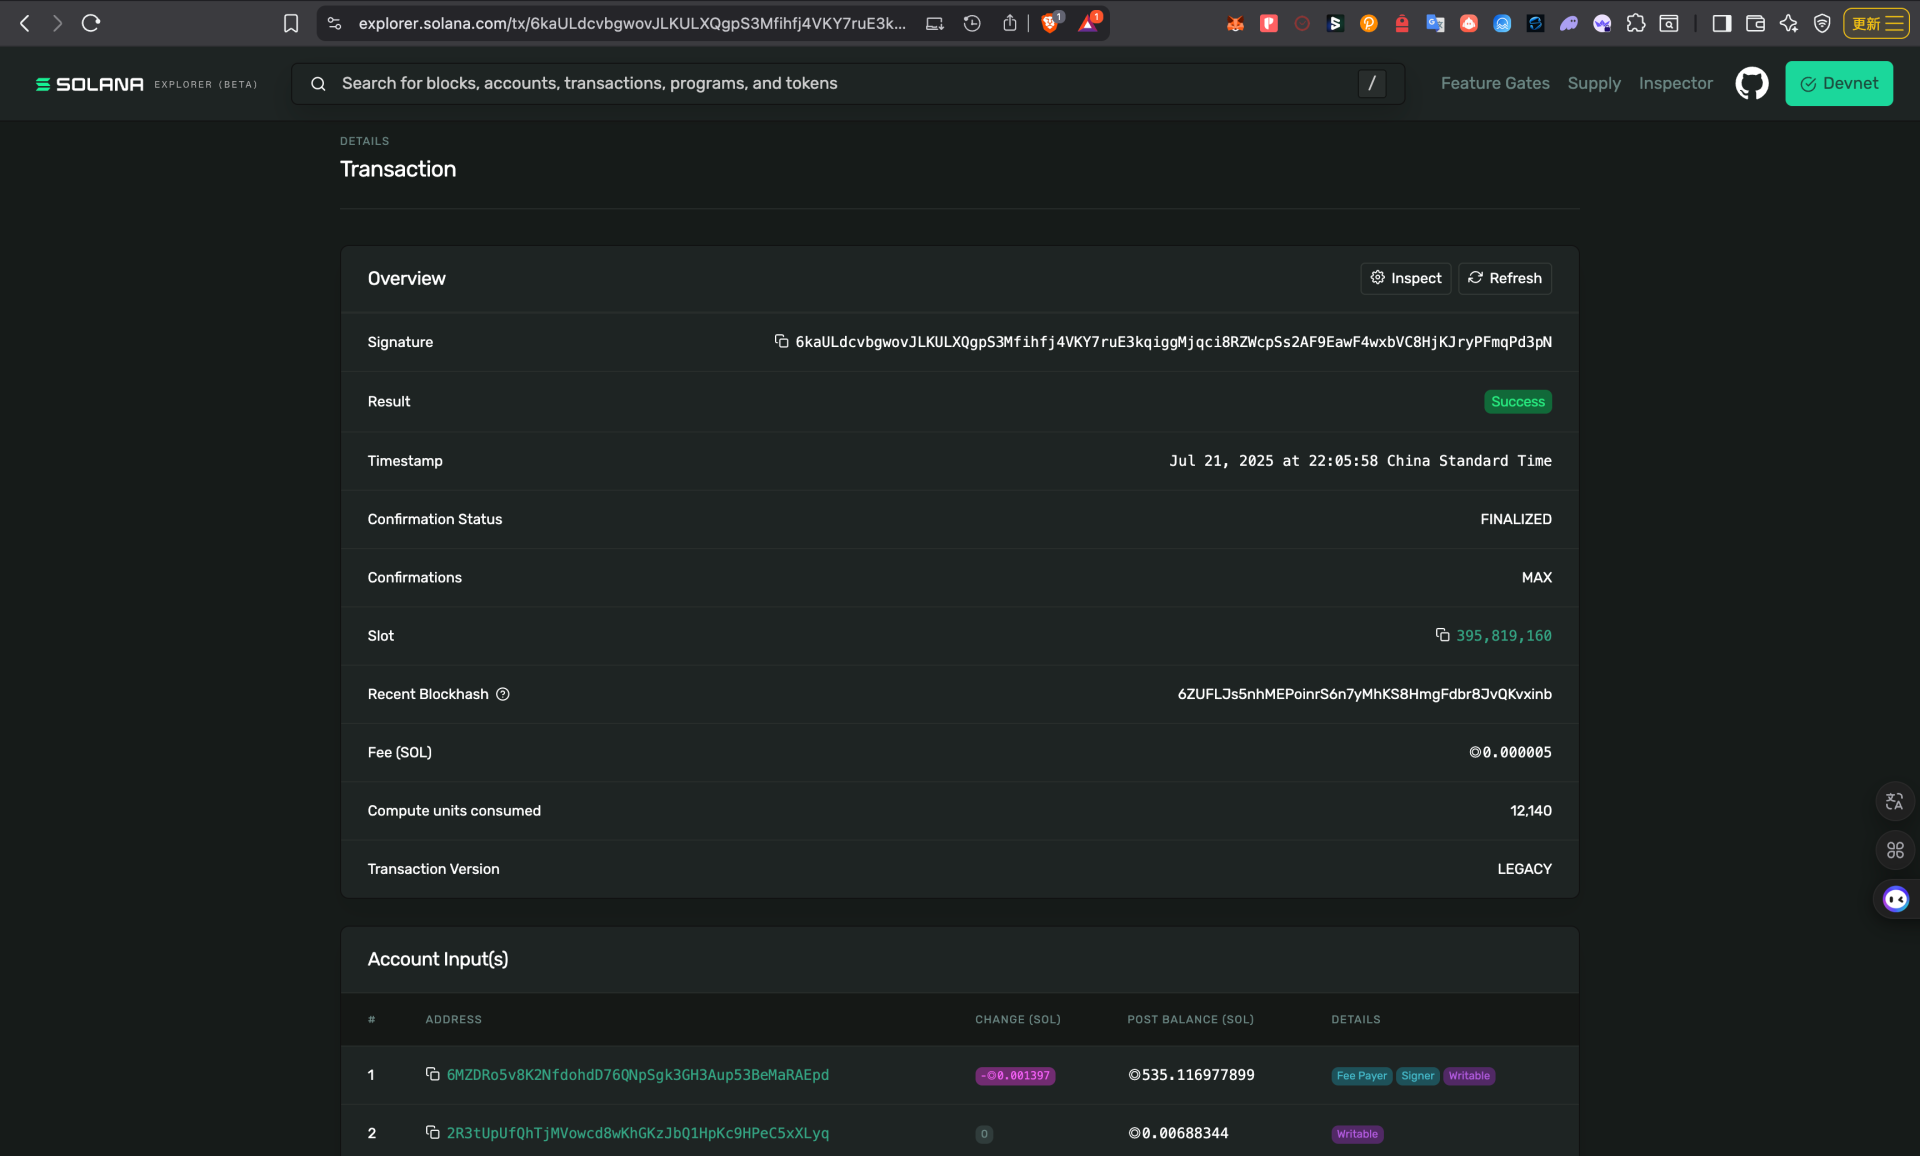Open Supply page
Screen dimensions: 1920x1156
[x=1594, y=84]
